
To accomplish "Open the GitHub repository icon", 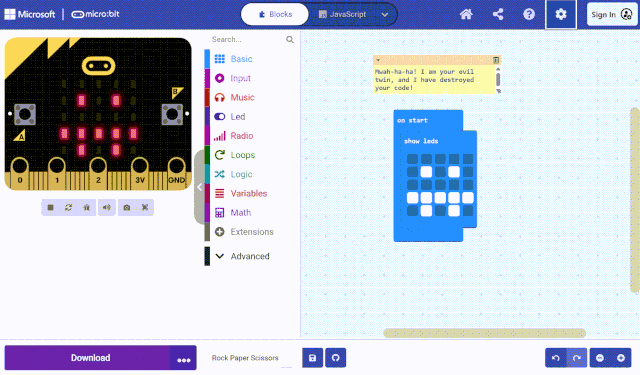I will (x=336, y=358).
